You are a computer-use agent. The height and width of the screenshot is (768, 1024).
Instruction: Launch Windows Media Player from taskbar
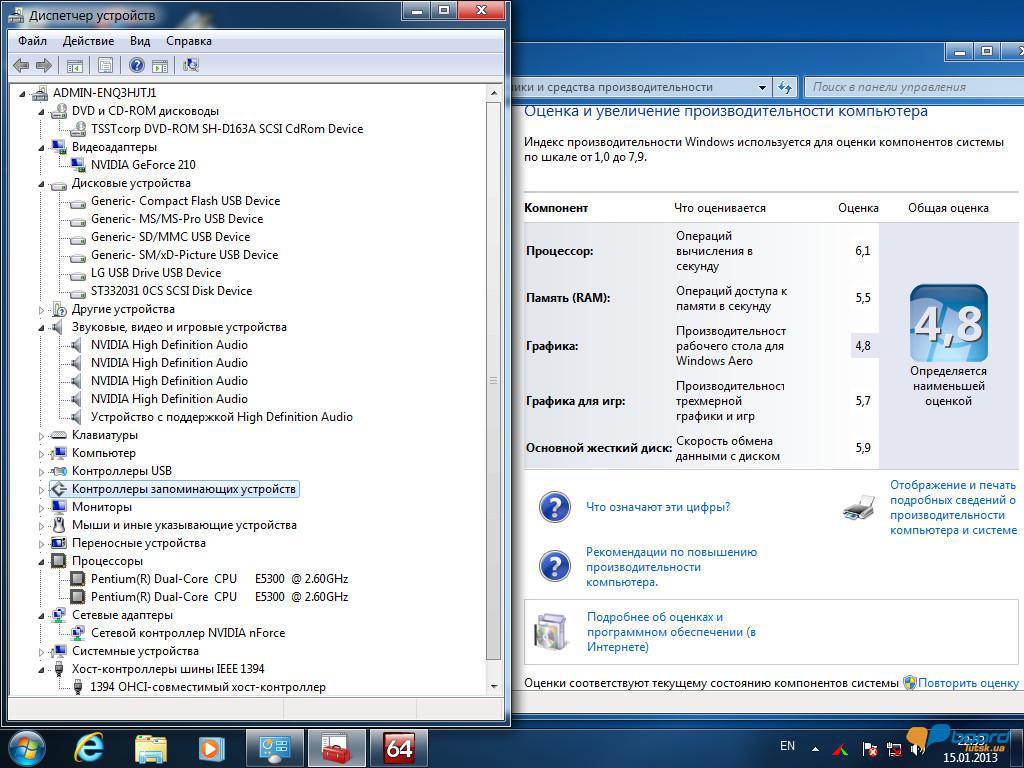coord(211,747)
